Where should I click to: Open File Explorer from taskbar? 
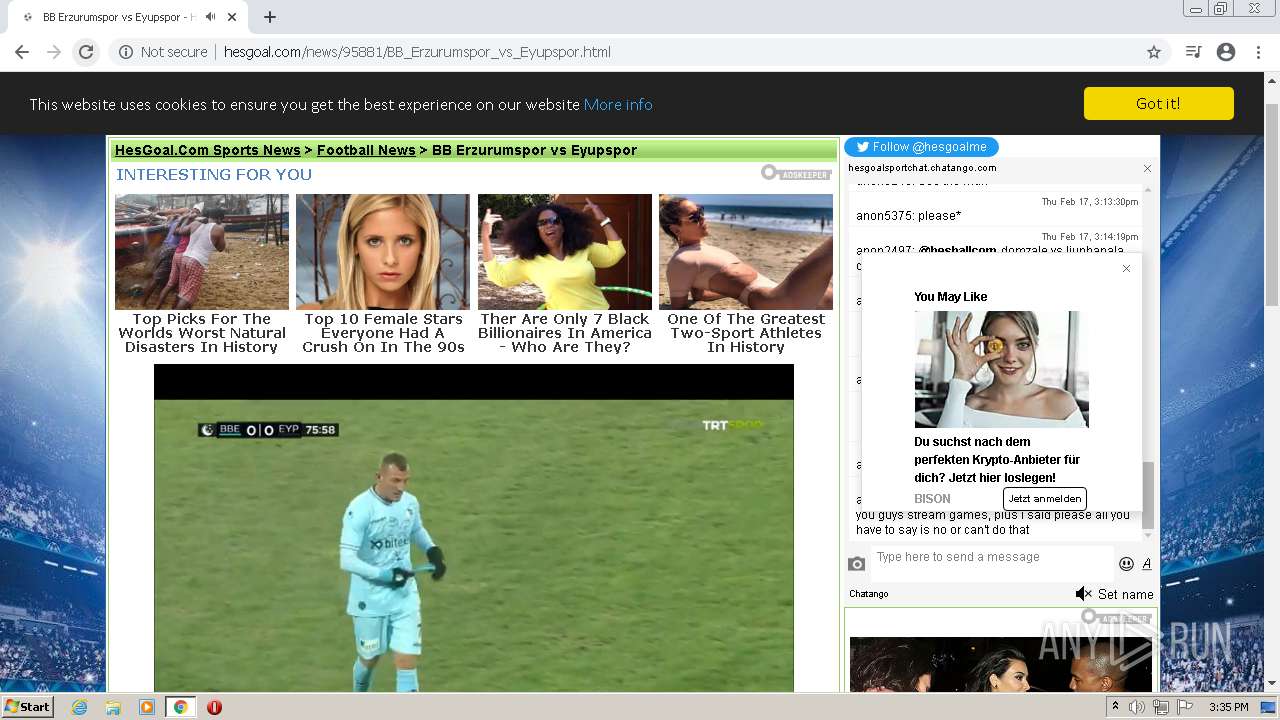pos(113,707)
